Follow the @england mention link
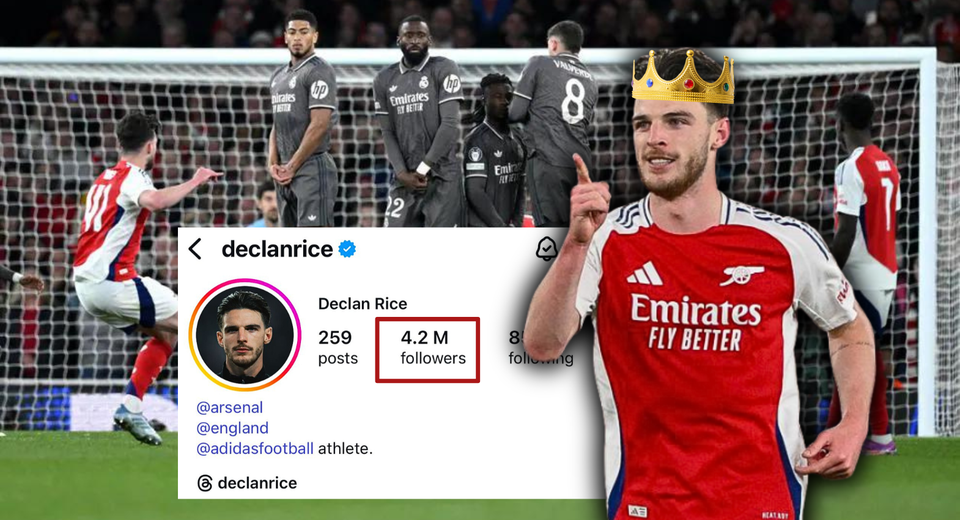The height and width of the screenshot is (520, 960). (x=232, y=428)
